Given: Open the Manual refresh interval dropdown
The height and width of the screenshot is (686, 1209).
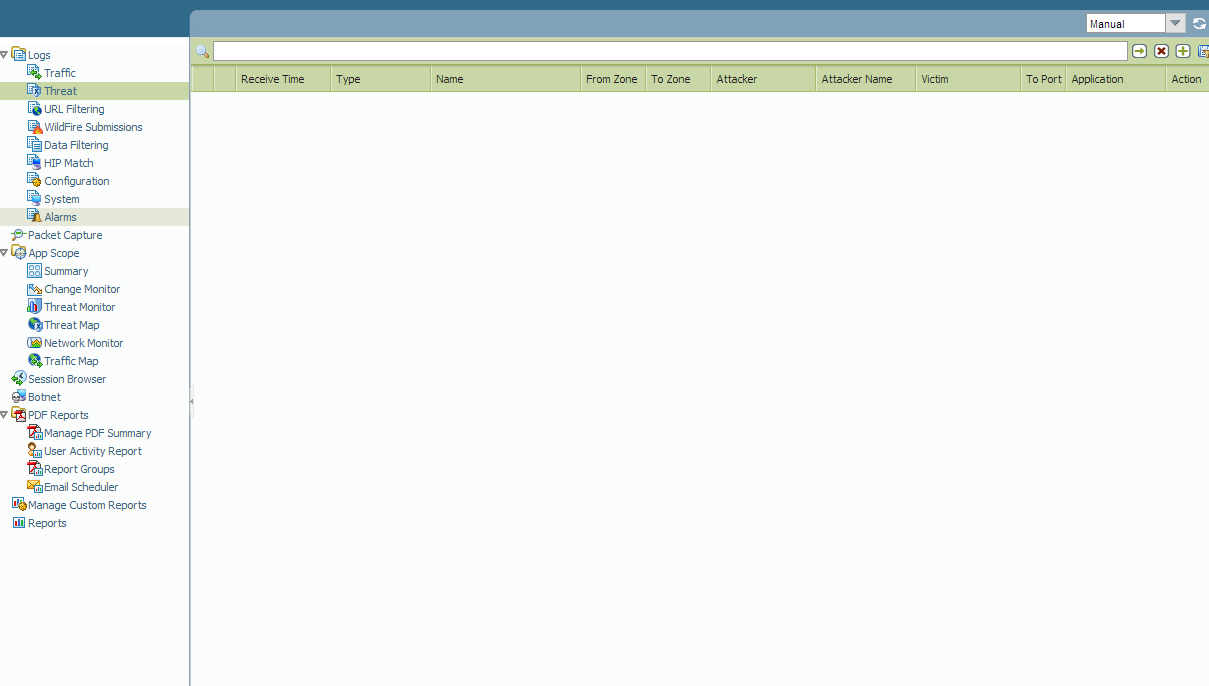Looking at the screenshot, I should pos(1175,23).
